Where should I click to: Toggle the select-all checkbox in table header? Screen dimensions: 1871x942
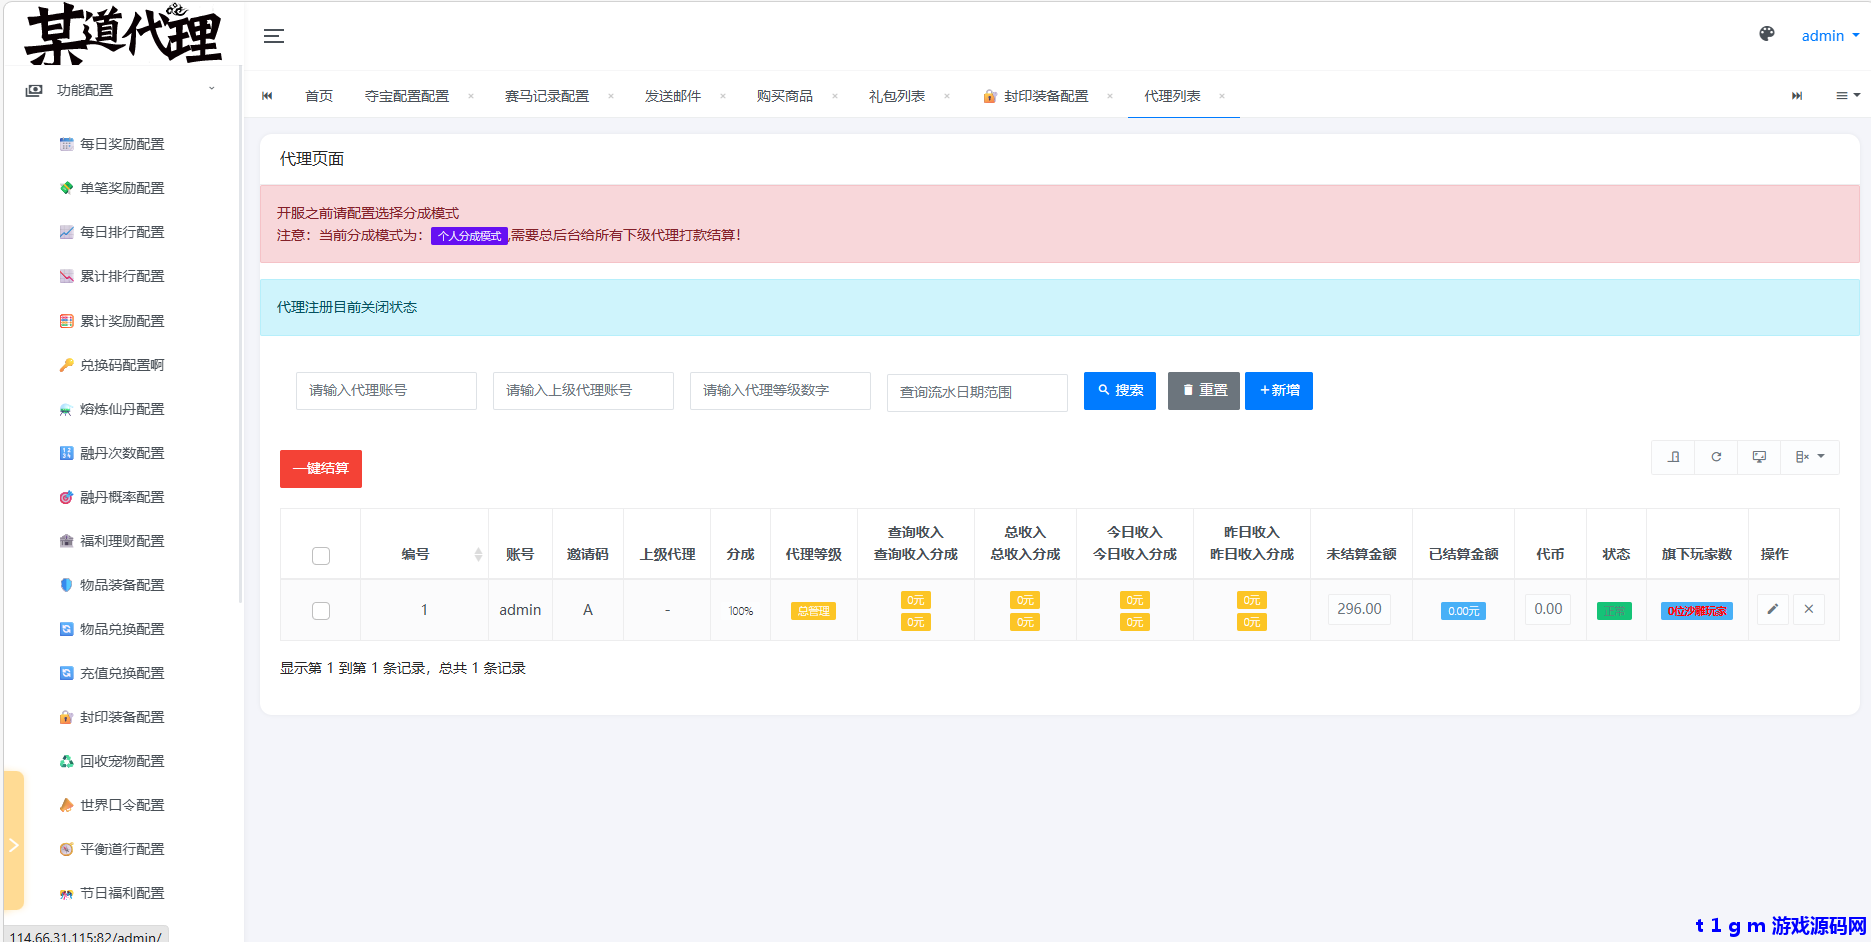[x=321, y=556]
